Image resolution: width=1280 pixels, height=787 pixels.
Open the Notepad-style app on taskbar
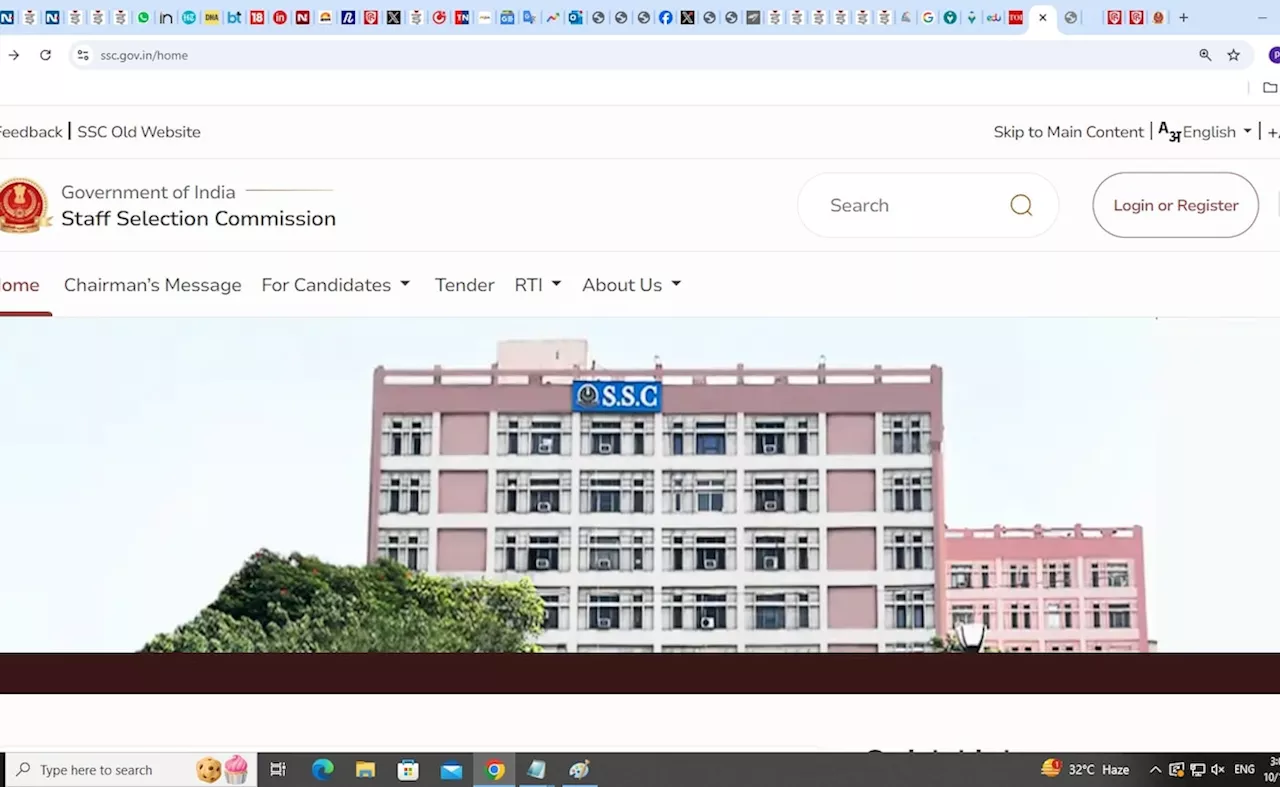pyautogui.click(x=537, y=770)
